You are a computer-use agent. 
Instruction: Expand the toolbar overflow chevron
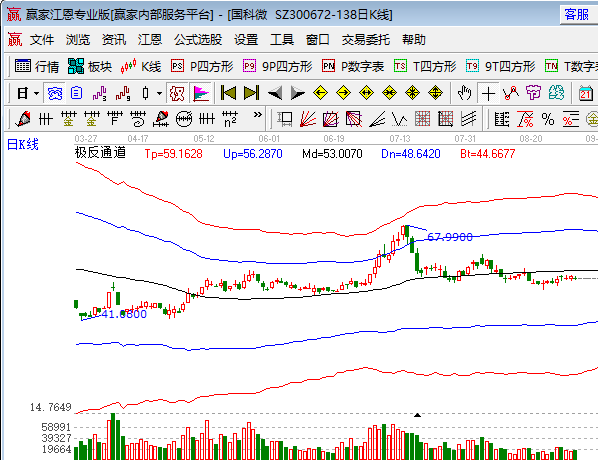258,114
